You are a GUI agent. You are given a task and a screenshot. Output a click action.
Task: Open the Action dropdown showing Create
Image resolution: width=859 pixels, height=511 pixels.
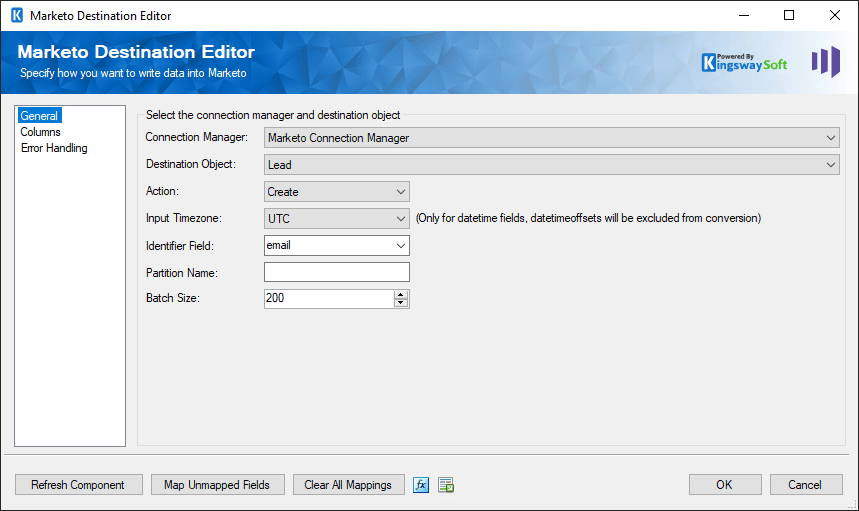click(x=336, y=192)
